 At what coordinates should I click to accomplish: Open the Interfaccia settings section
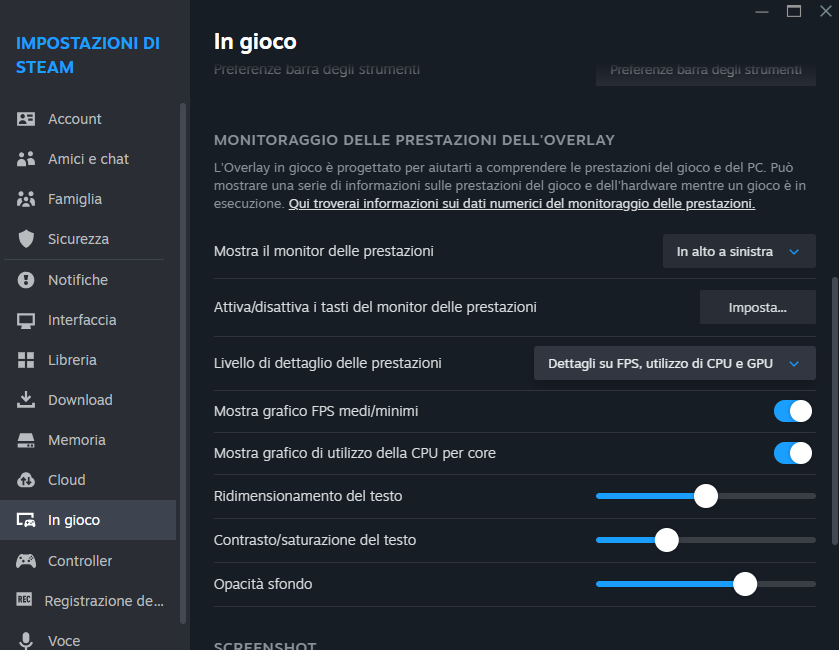coord(82,320)
